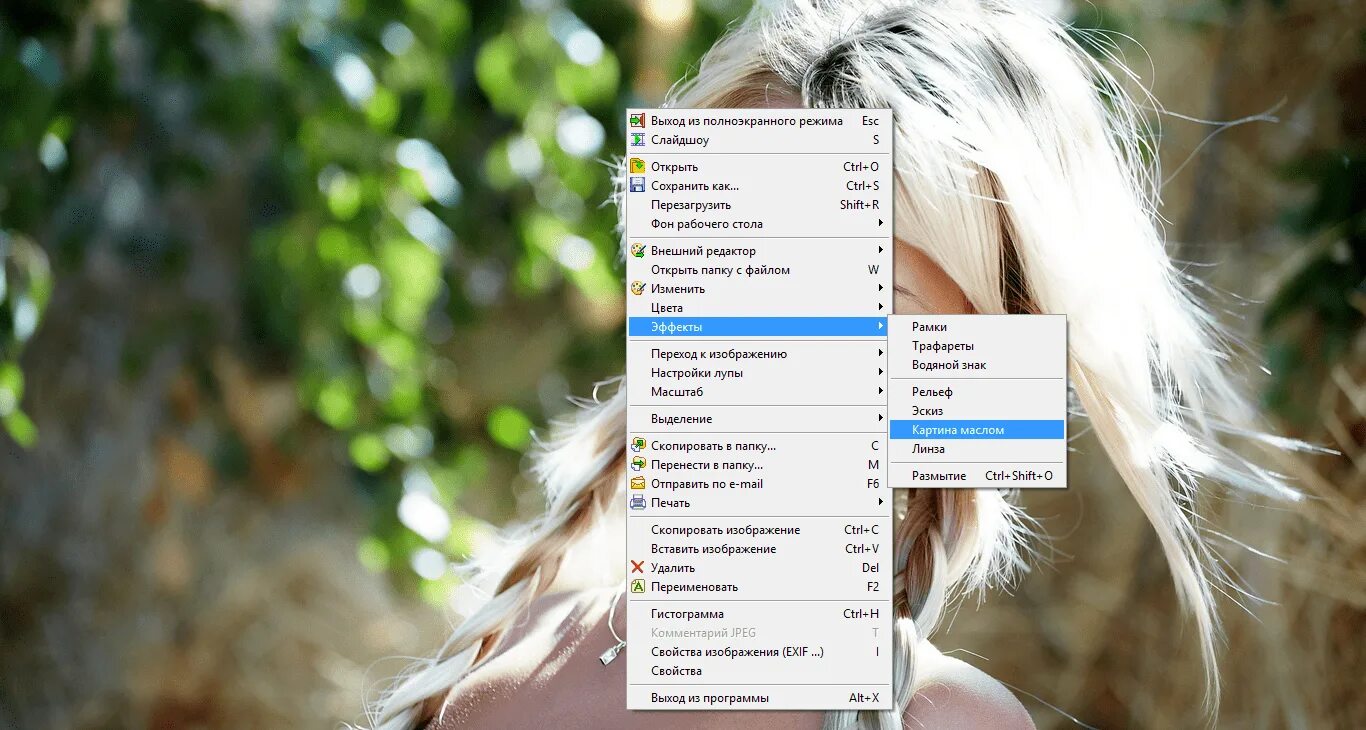Select Свойства menu entry
Screen dimensions: 1366x730
pyautogui.click(x=759, y=671)
